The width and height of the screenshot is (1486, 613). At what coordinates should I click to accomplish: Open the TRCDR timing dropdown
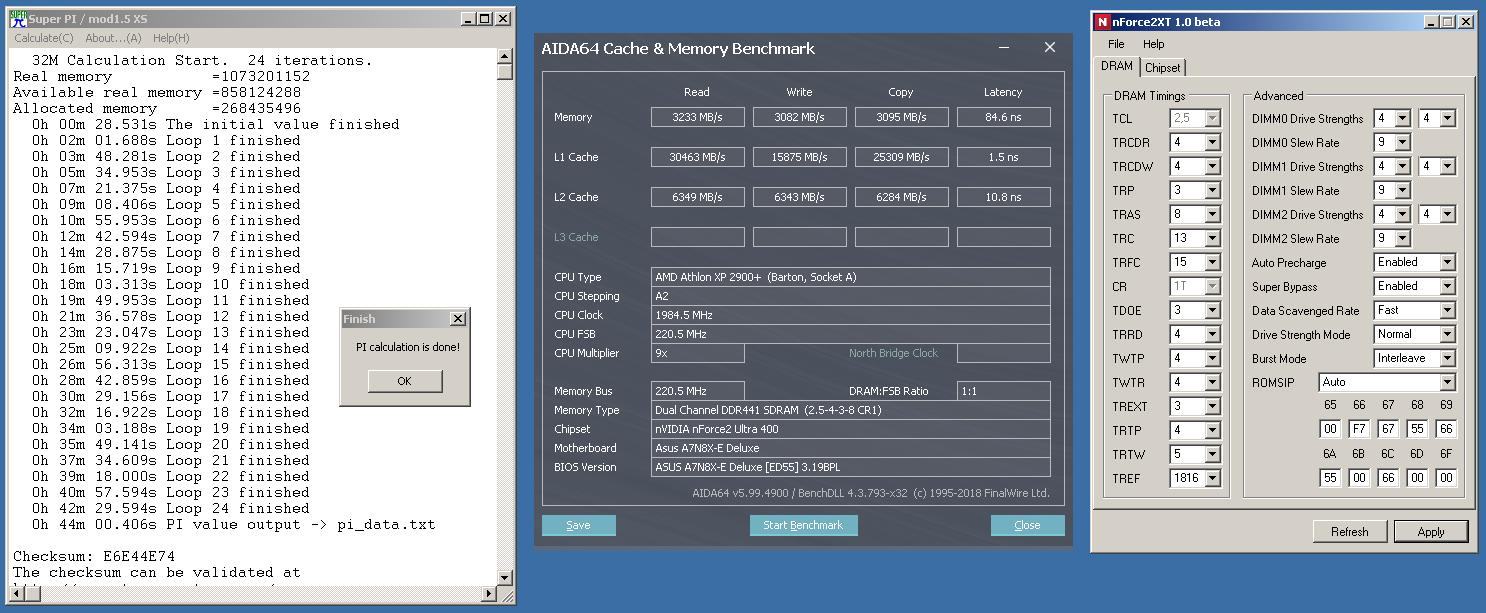(x=1212, y=142)
